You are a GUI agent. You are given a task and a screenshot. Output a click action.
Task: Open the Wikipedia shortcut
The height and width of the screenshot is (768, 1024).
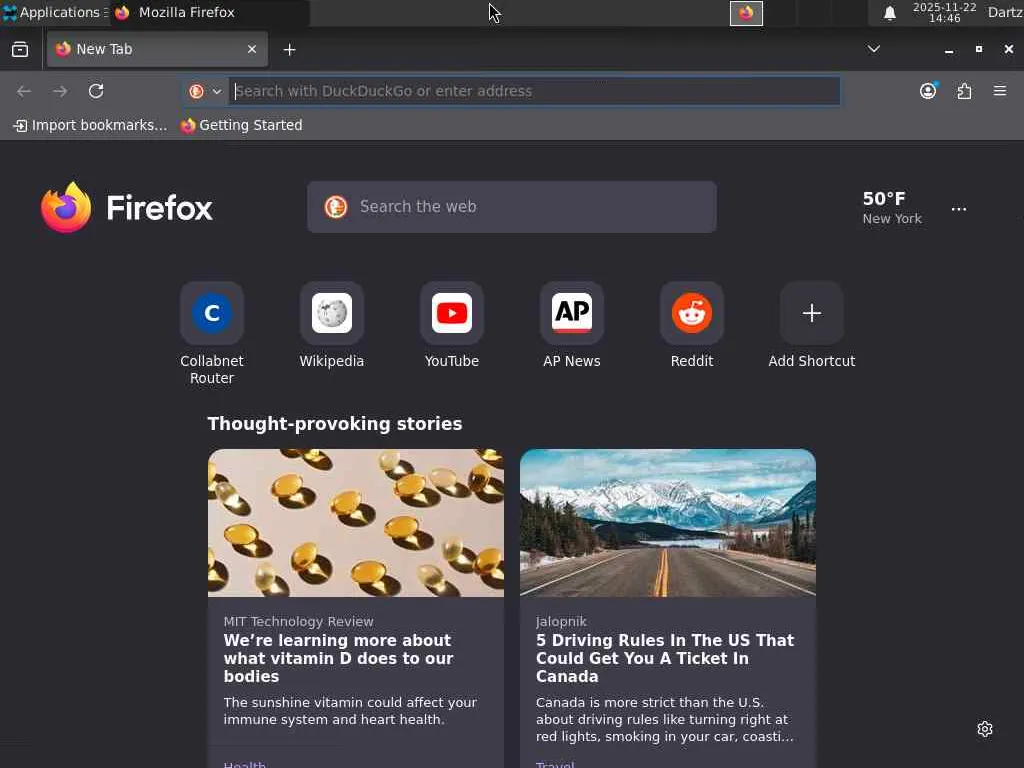[332, 325]
